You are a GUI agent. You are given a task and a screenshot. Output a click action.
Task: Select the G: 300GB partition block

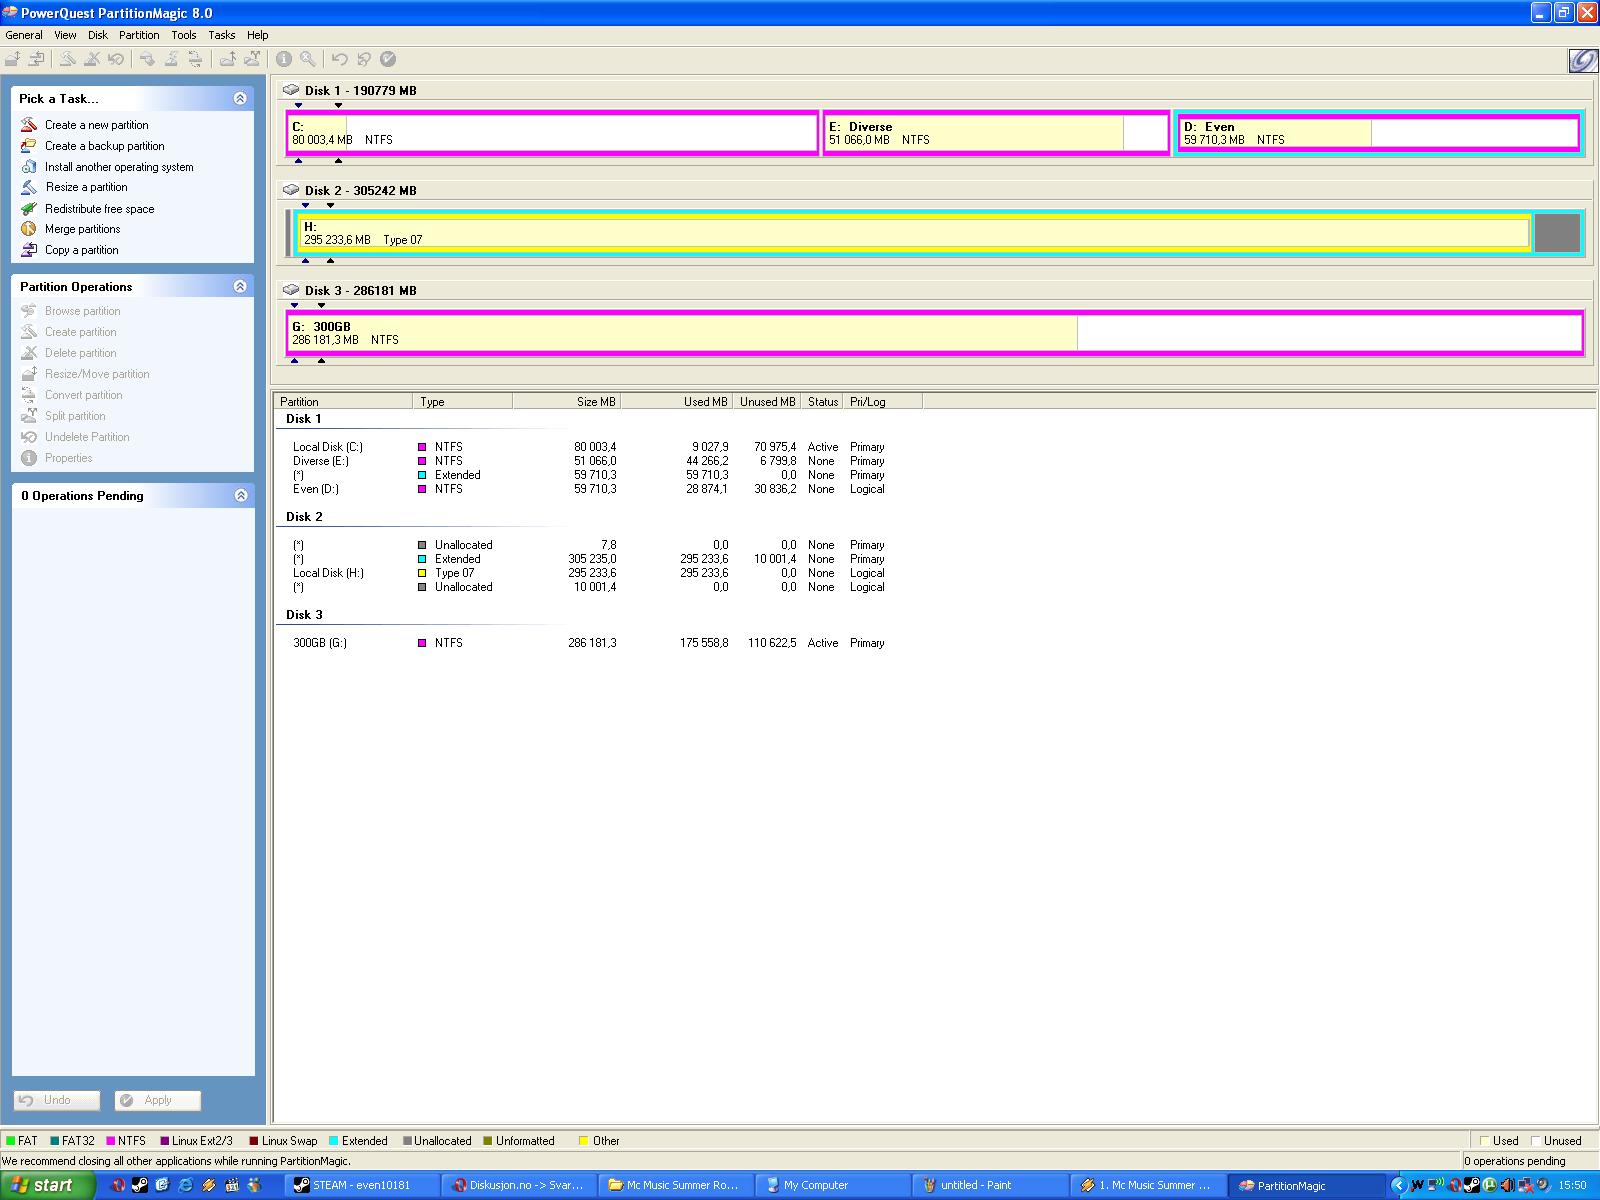pos(935,333)
